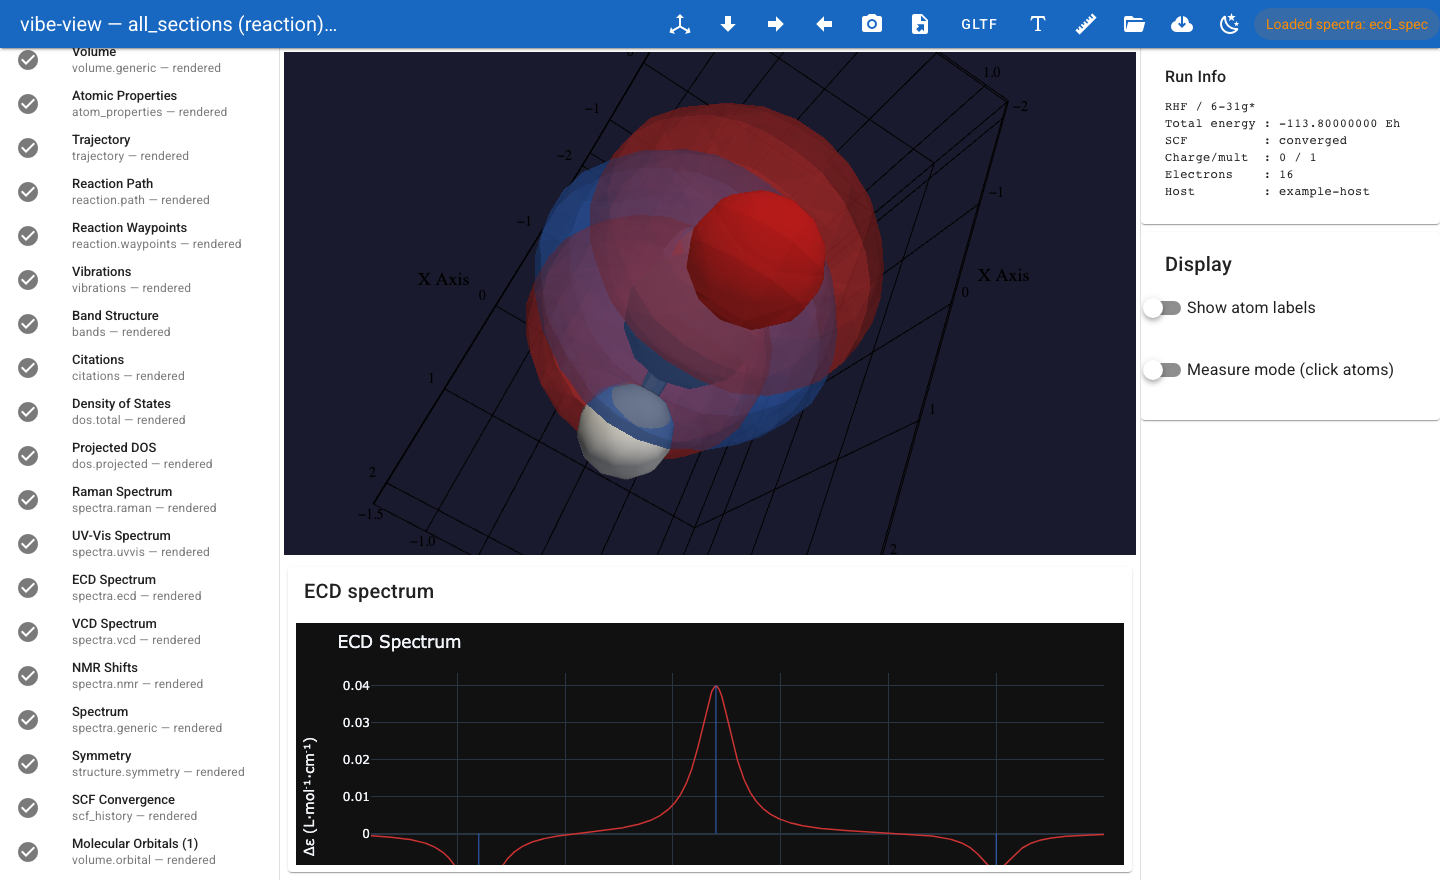The height and width of the screenshot is (880, 1440).
Task: Select the ruler measure tool icon
Action: pos(1086,24)
